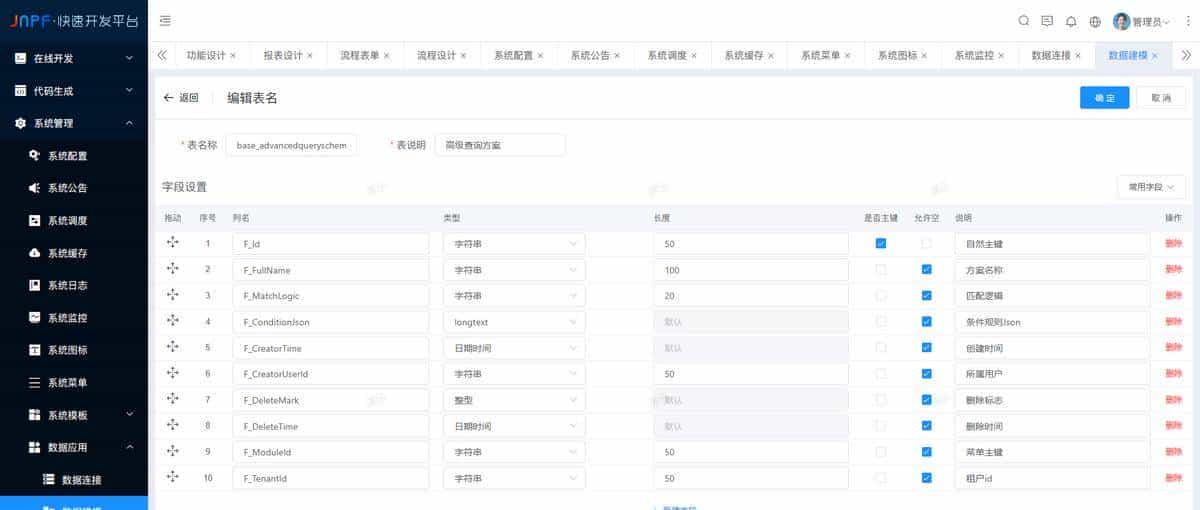The width and height of the screenshot is (1200, 510).
Task: Switch to the 流程表单 tab
Action: (x=360, y=56)
